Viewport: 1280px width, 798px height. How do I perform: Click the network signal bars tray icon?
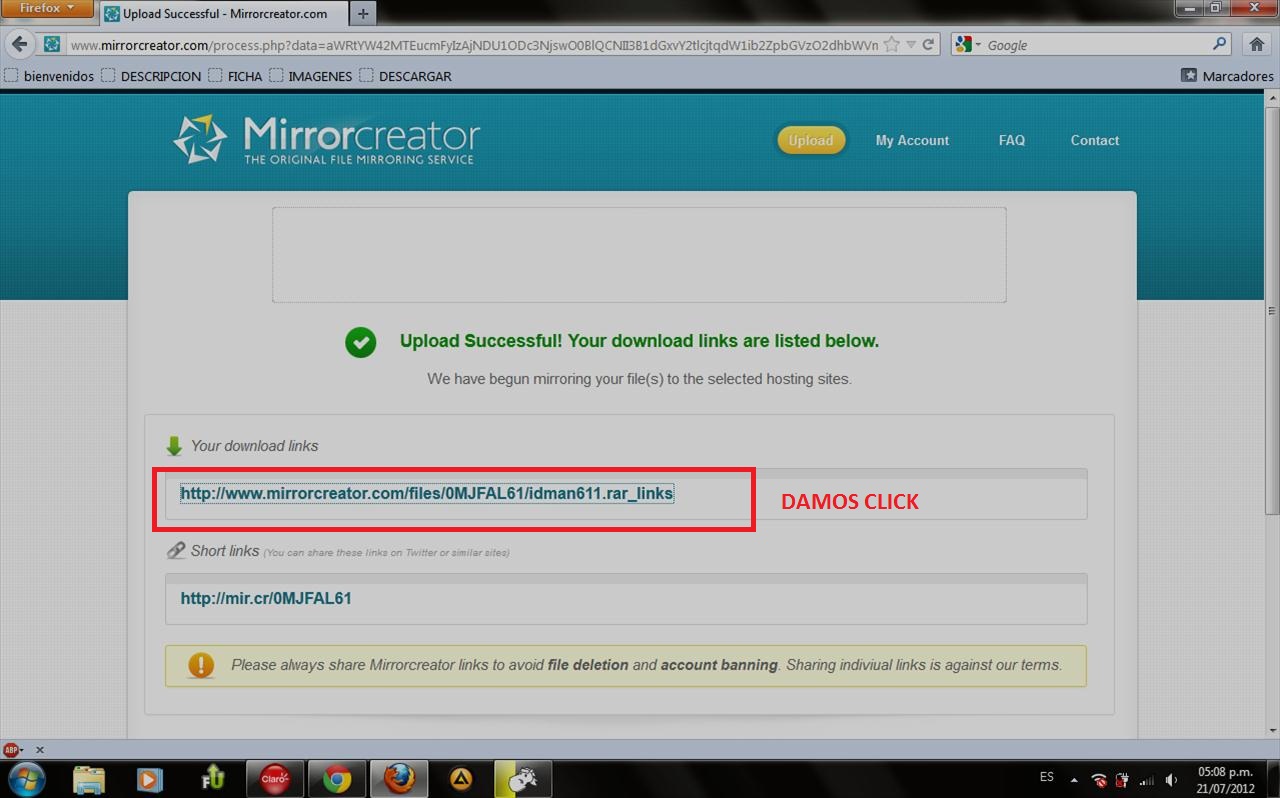[x=1146, y=780]
